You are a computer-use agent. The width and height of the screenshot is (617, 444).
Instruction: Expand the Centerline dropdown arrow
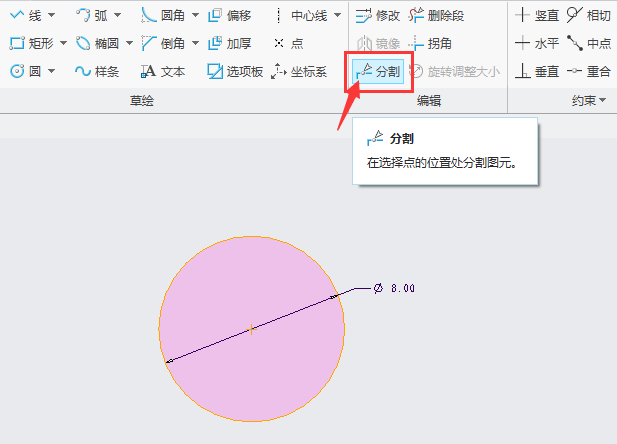coord(337,16)
